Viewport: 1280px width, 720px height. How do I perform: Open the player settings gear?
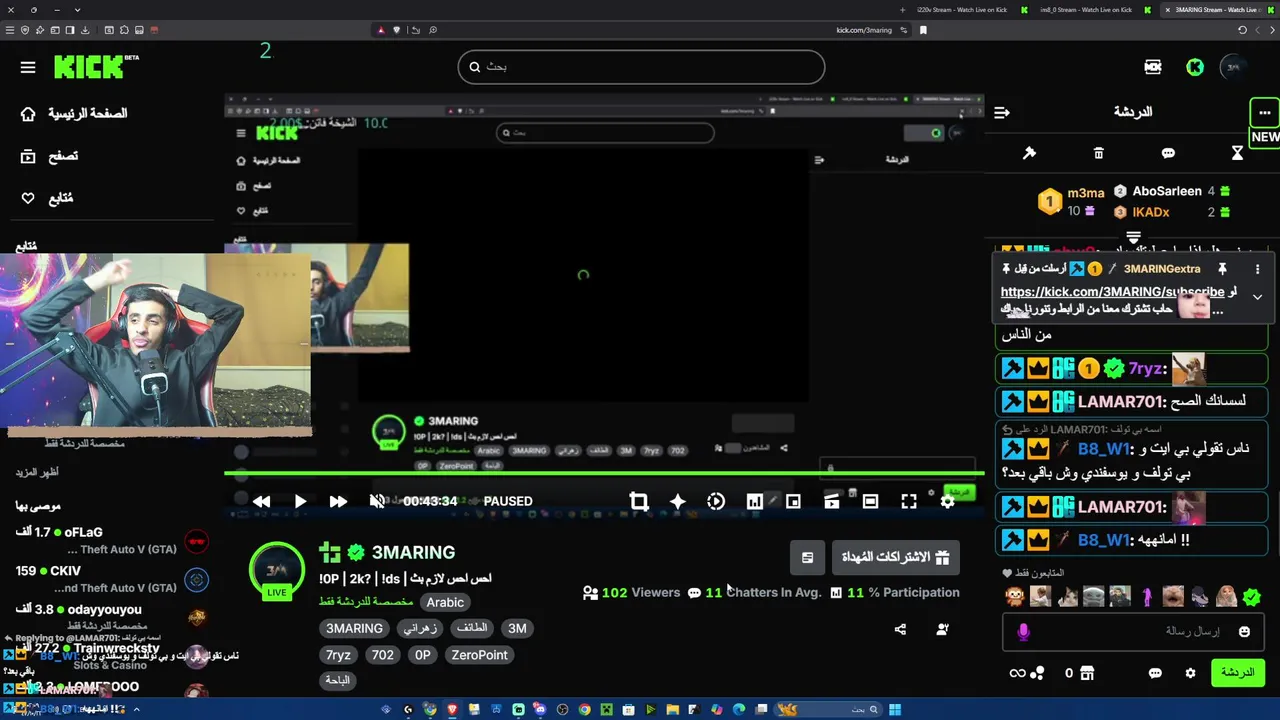point(947,501)
